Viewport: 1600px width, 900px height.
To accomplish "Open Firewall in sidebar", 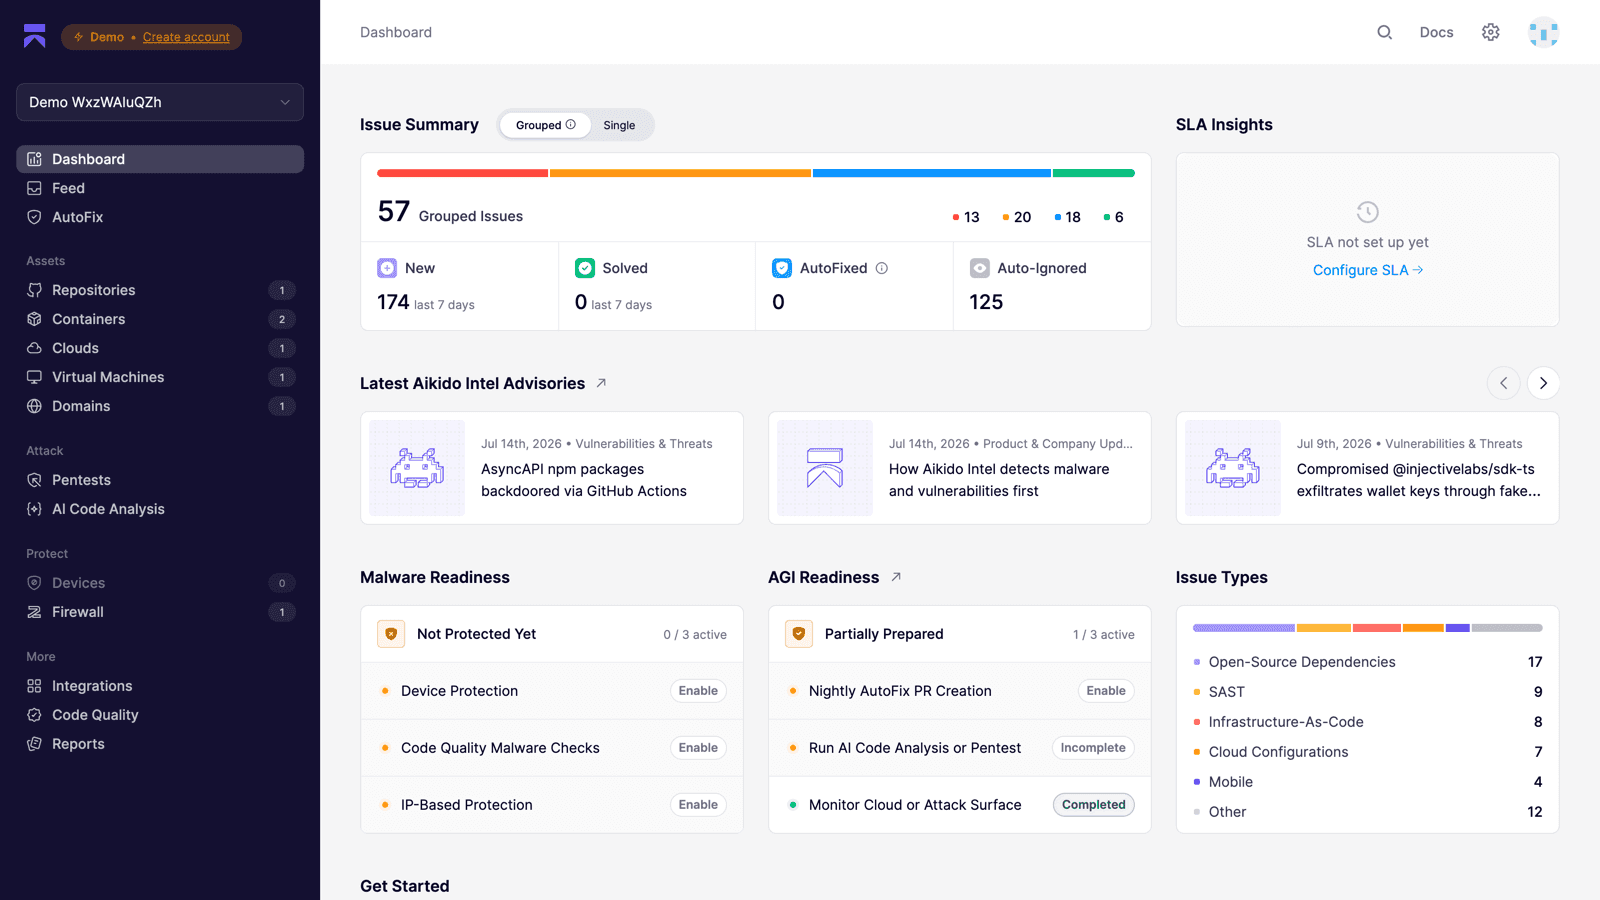I will [x=160, y=612].
